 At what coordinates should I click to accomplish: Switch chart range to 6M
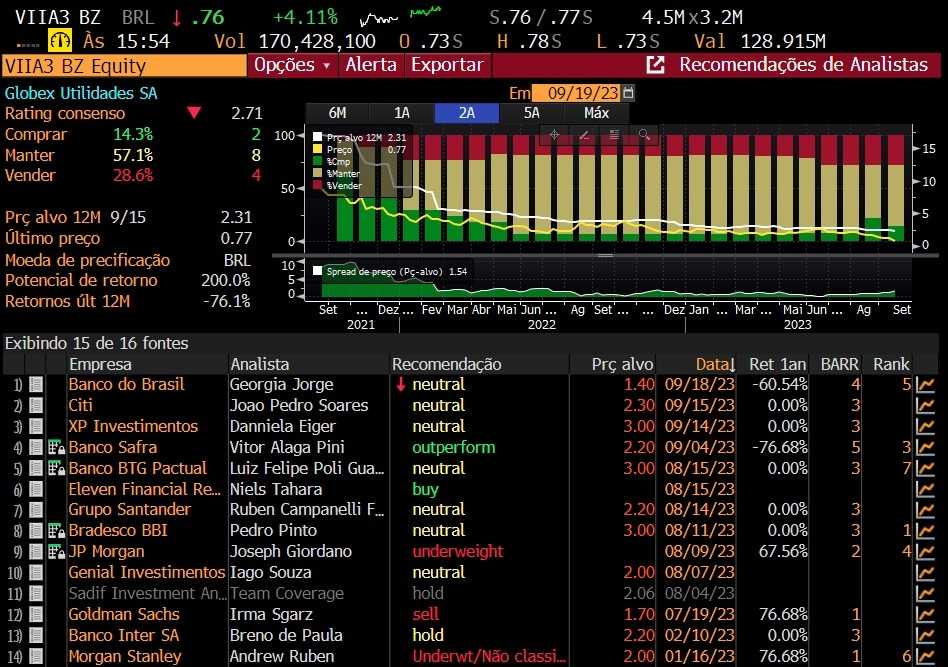click(x=337, y=113)
